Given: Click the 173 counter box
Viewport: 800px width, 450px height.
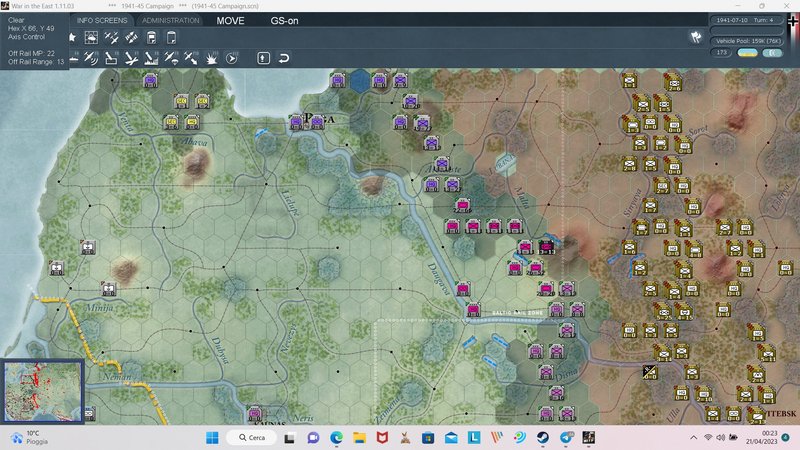Looking at the screenshot, I should (x=721, y=53).
